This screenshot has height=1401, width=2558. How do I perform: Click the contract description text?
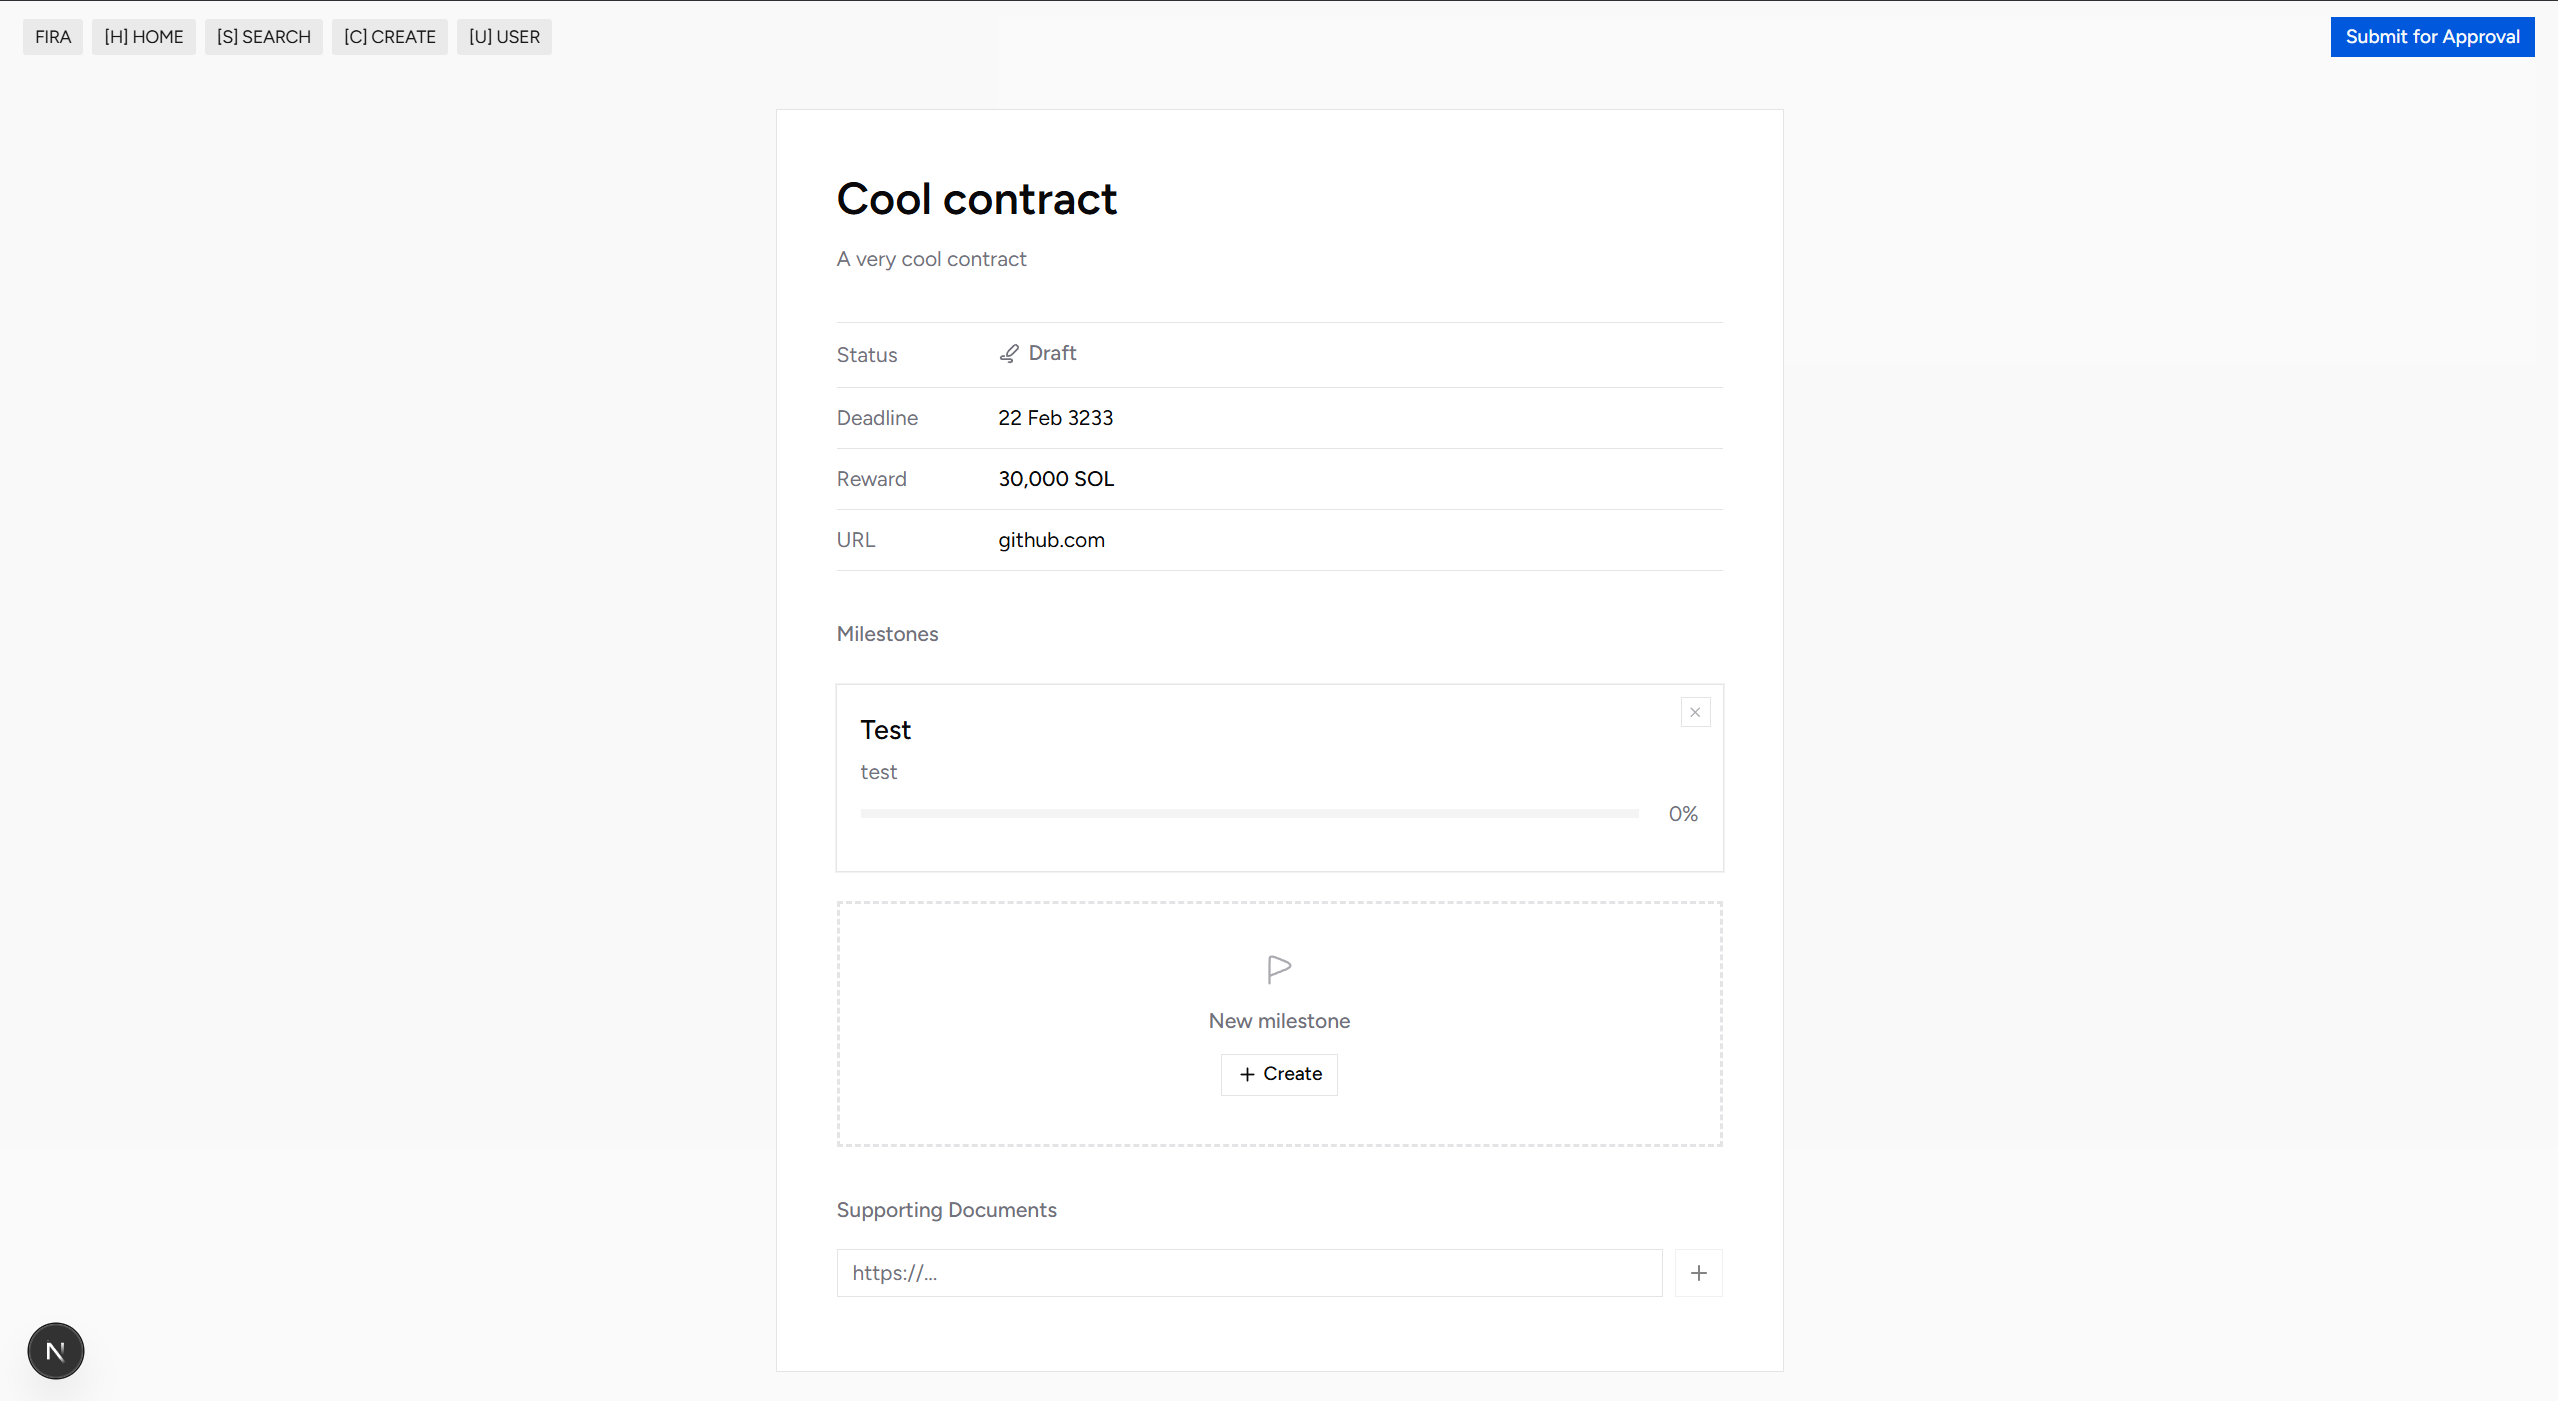(931, 259)
